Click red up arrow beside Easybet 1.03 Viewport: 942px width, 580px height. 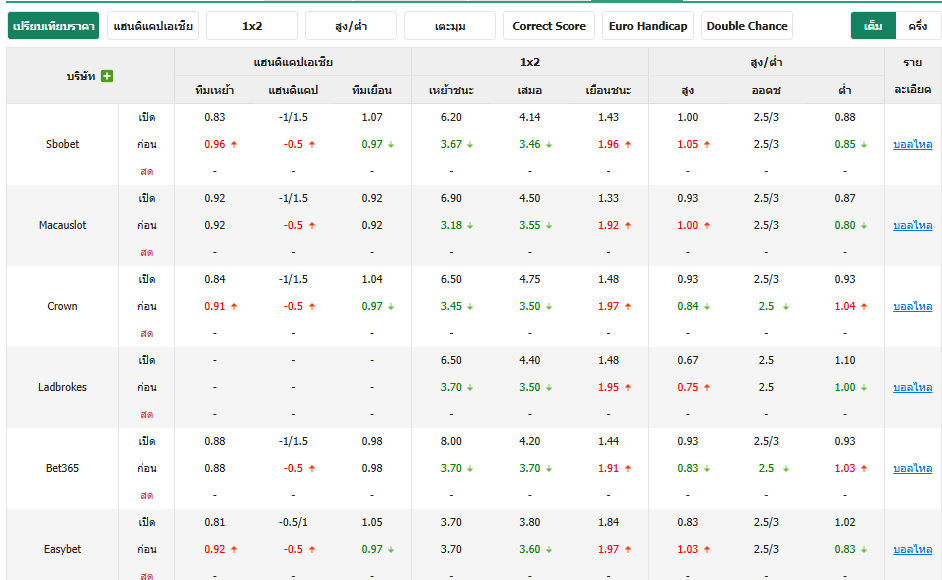point(707,549)
